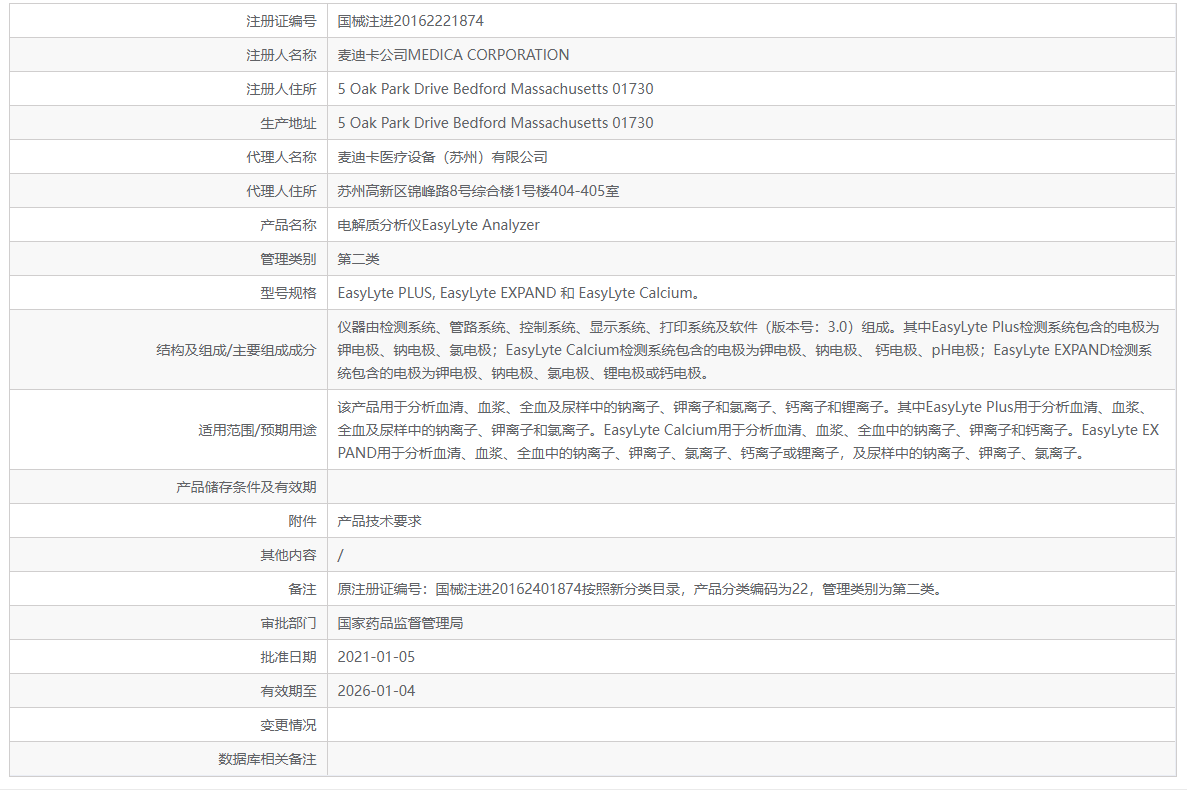1187x795 pixels.
Task: Select the 仪器由检测系统 composition paragraph
Action: (748, 351)
